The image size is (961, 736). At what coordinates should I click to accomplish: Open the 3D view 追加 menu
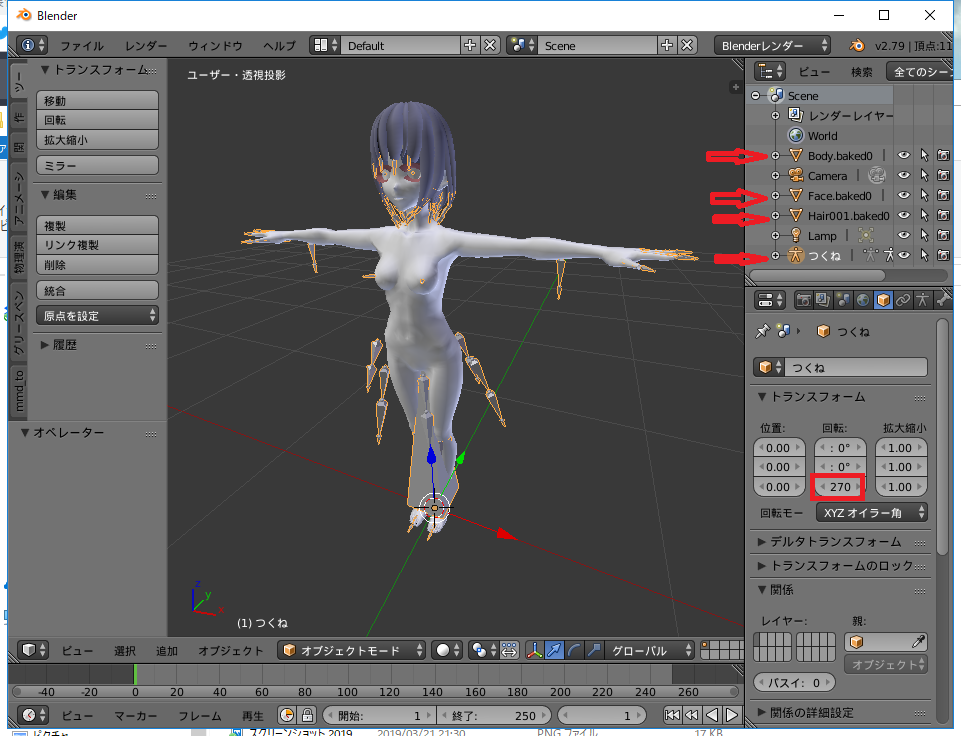(166, 651)
